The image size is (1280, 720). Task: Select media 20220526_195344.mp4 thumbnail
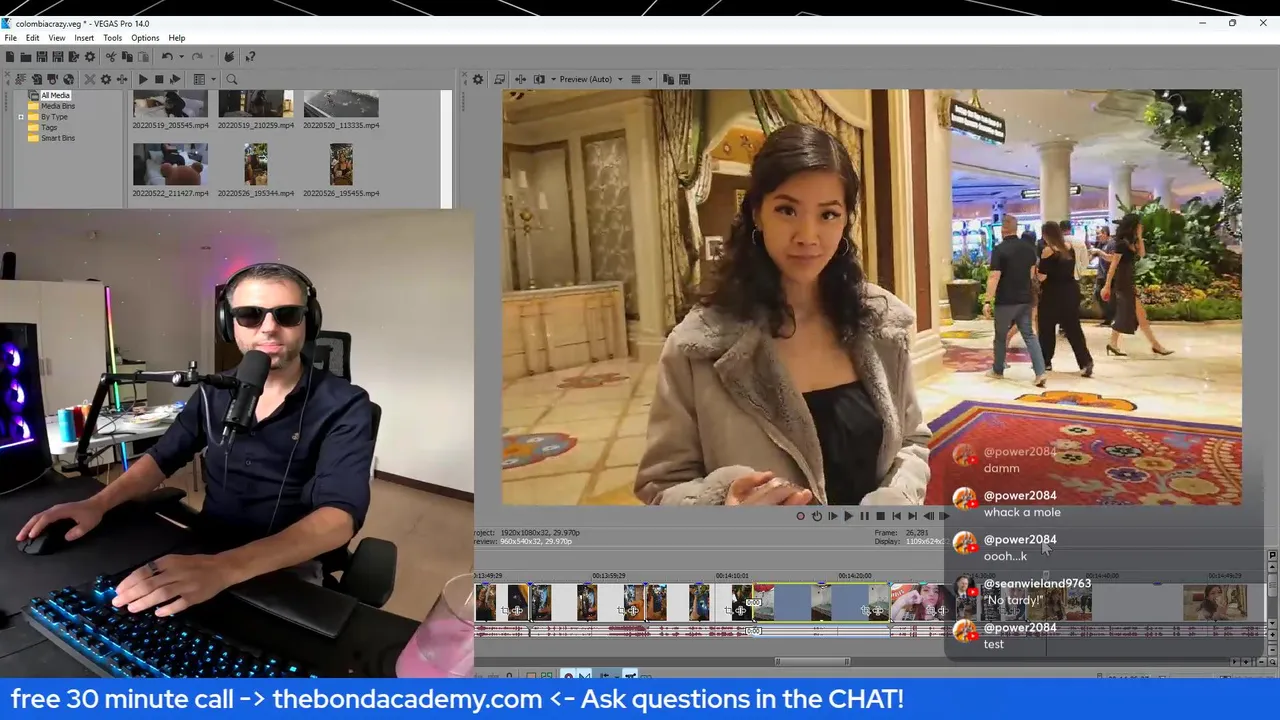(256, 165)
